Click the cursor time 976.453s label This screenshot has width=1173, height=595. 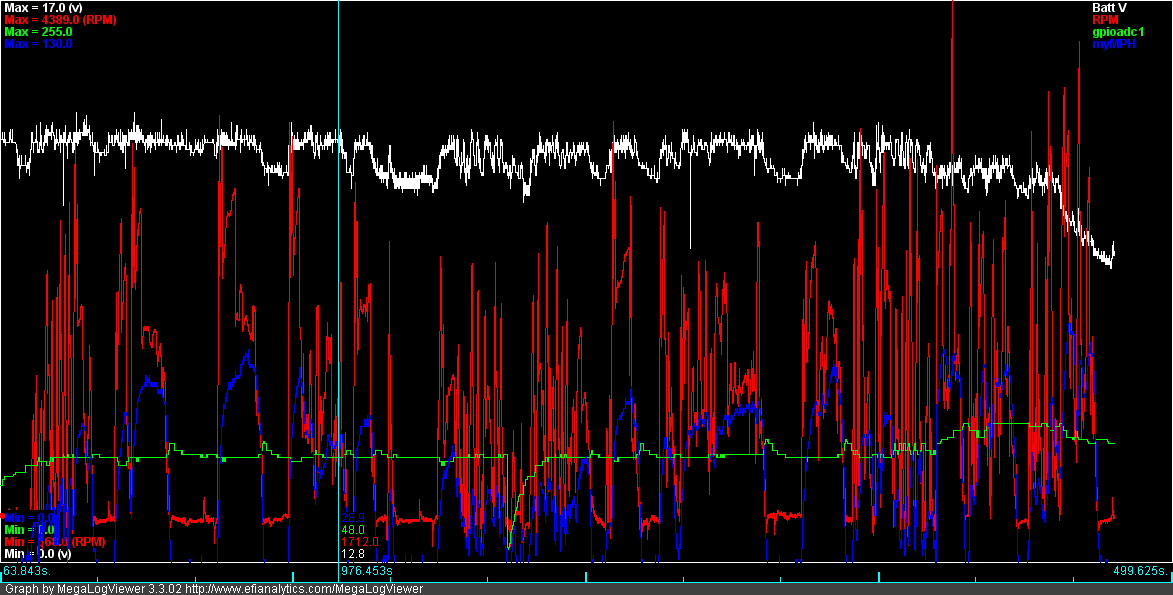tap(367, 570)
